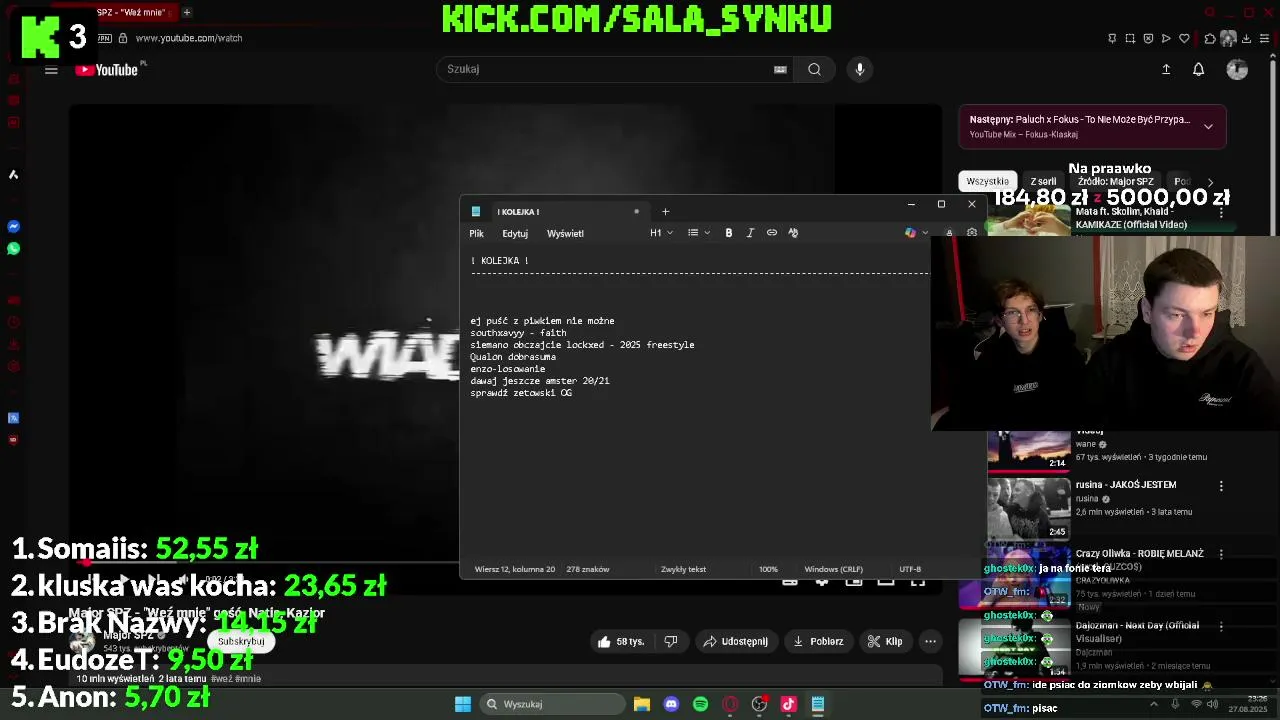Expand the 'Następny' YouTube Mix panel
The width and height of the screenshot is (1280, 720).
1208,127
